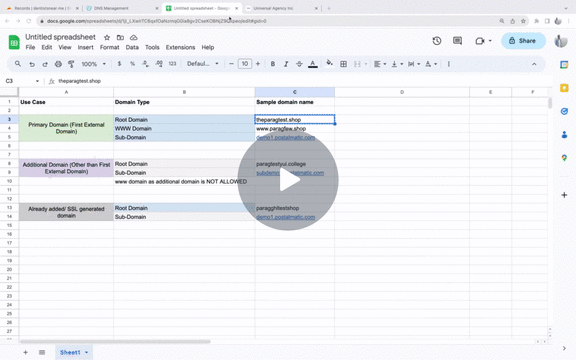Decrease decimal places icon

pos(145,64)
